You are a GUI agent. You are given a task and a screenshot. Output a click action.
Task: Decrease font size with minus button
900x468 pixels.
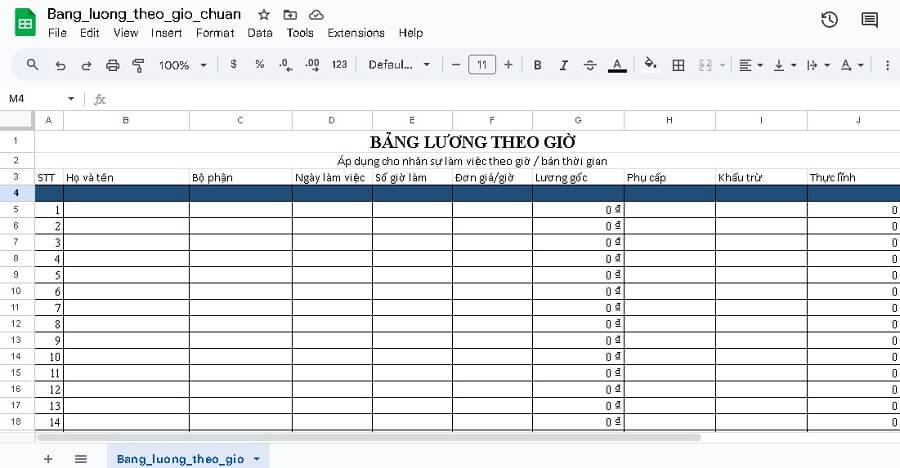click(456, 65)
